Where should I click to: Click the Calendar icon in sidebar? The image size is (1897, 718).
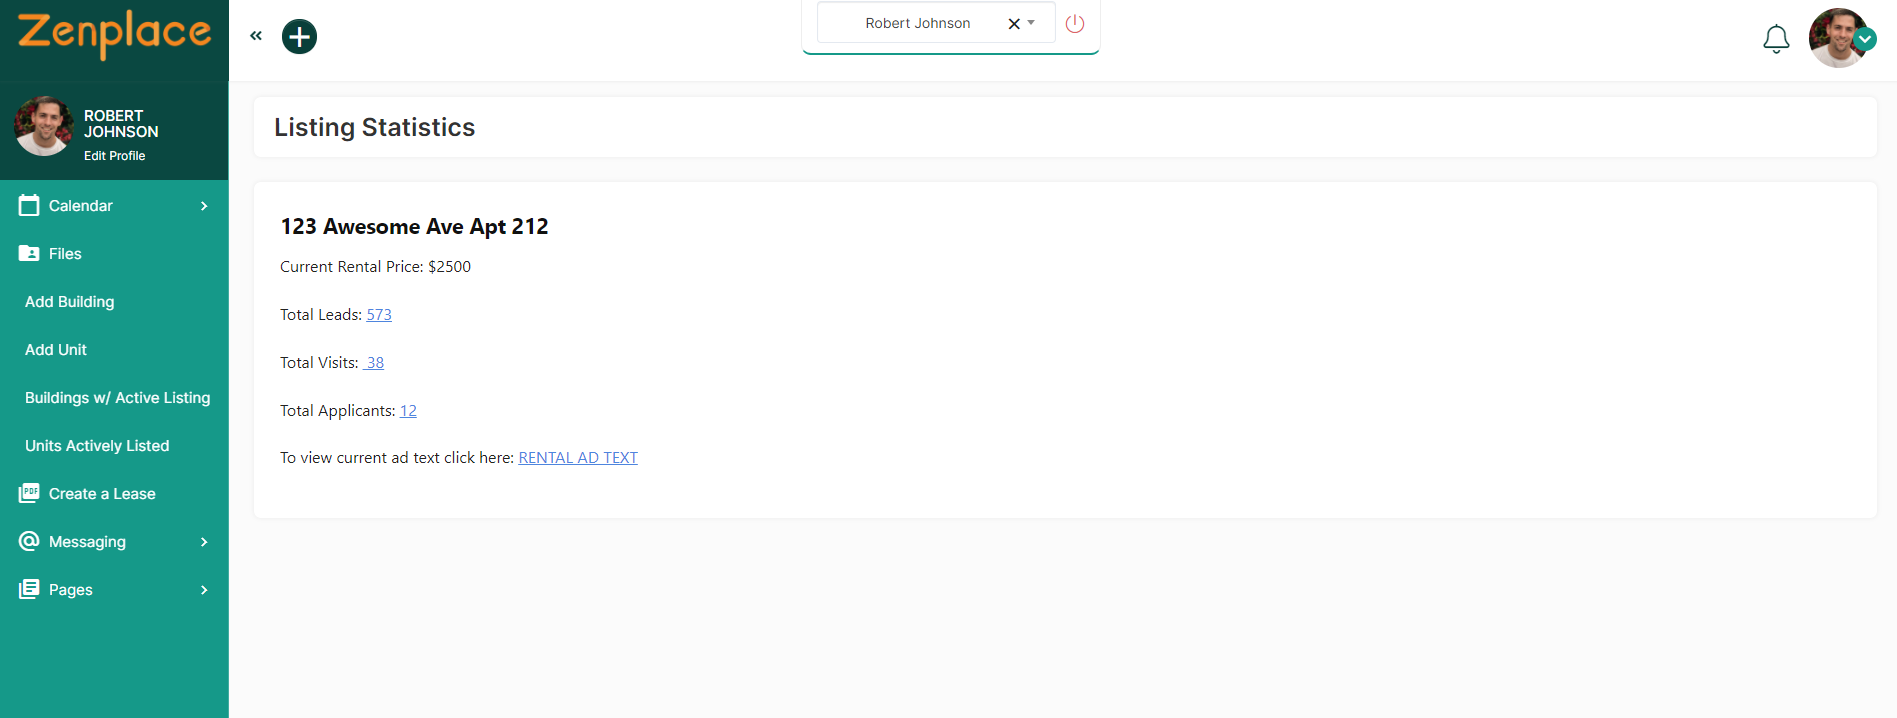click(29, 205)
